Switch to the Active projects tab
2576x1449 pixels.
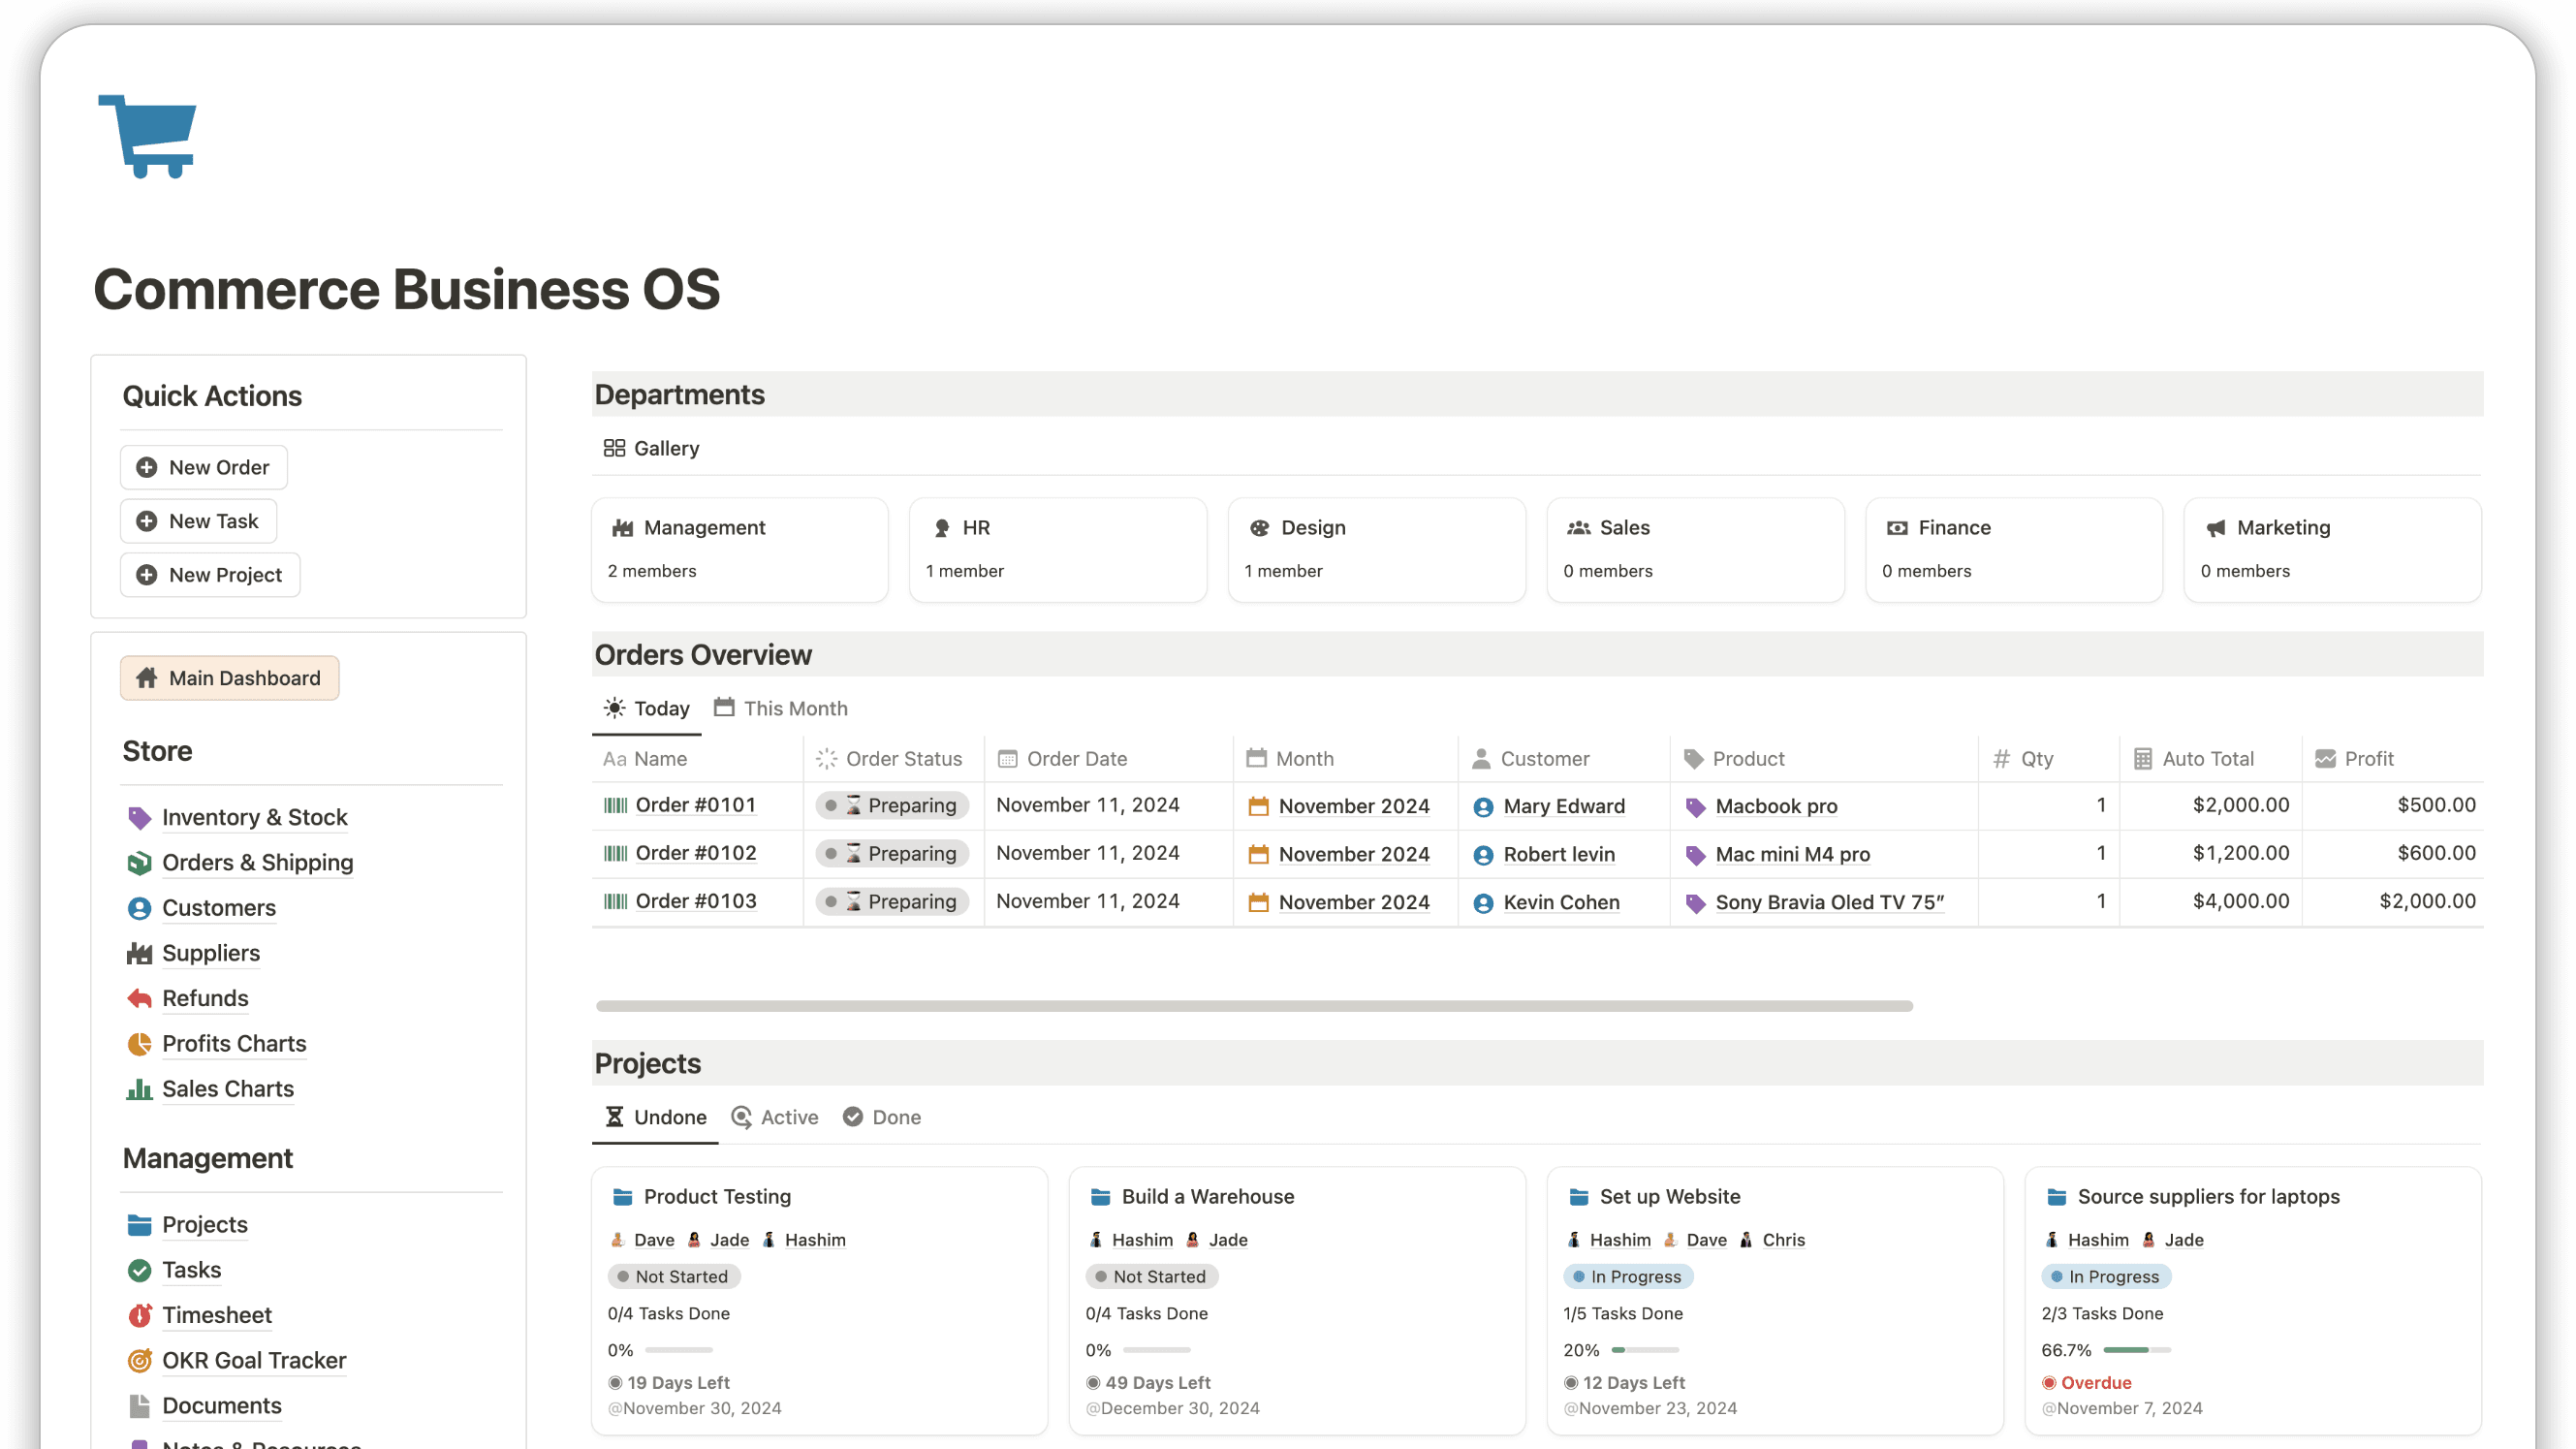(775, 1117)
